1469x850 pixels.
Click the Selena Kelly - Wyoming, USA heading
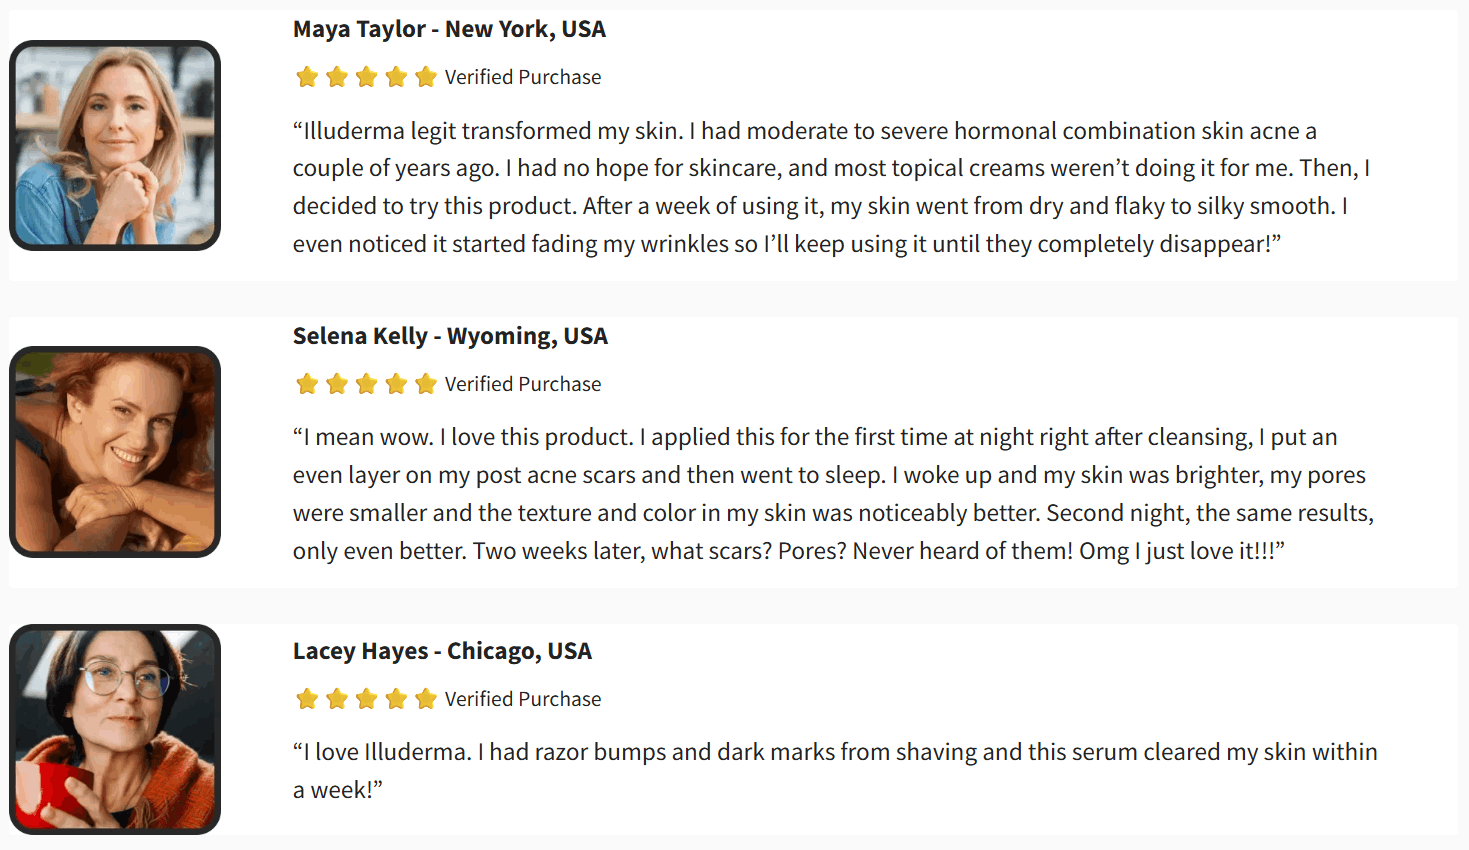click(450, 336)
